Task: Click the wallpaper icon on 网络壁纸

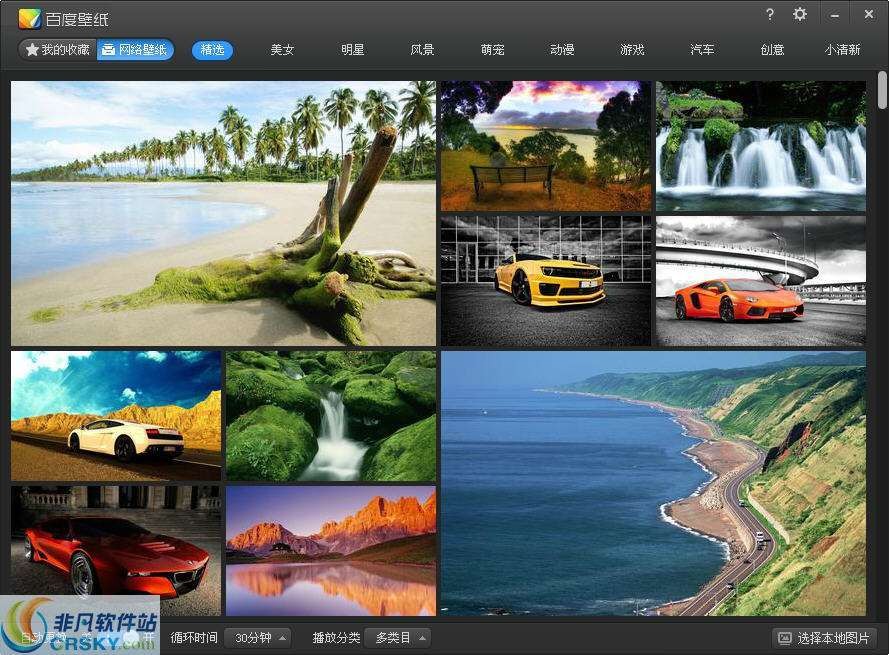Action: (x=106, y=47)
